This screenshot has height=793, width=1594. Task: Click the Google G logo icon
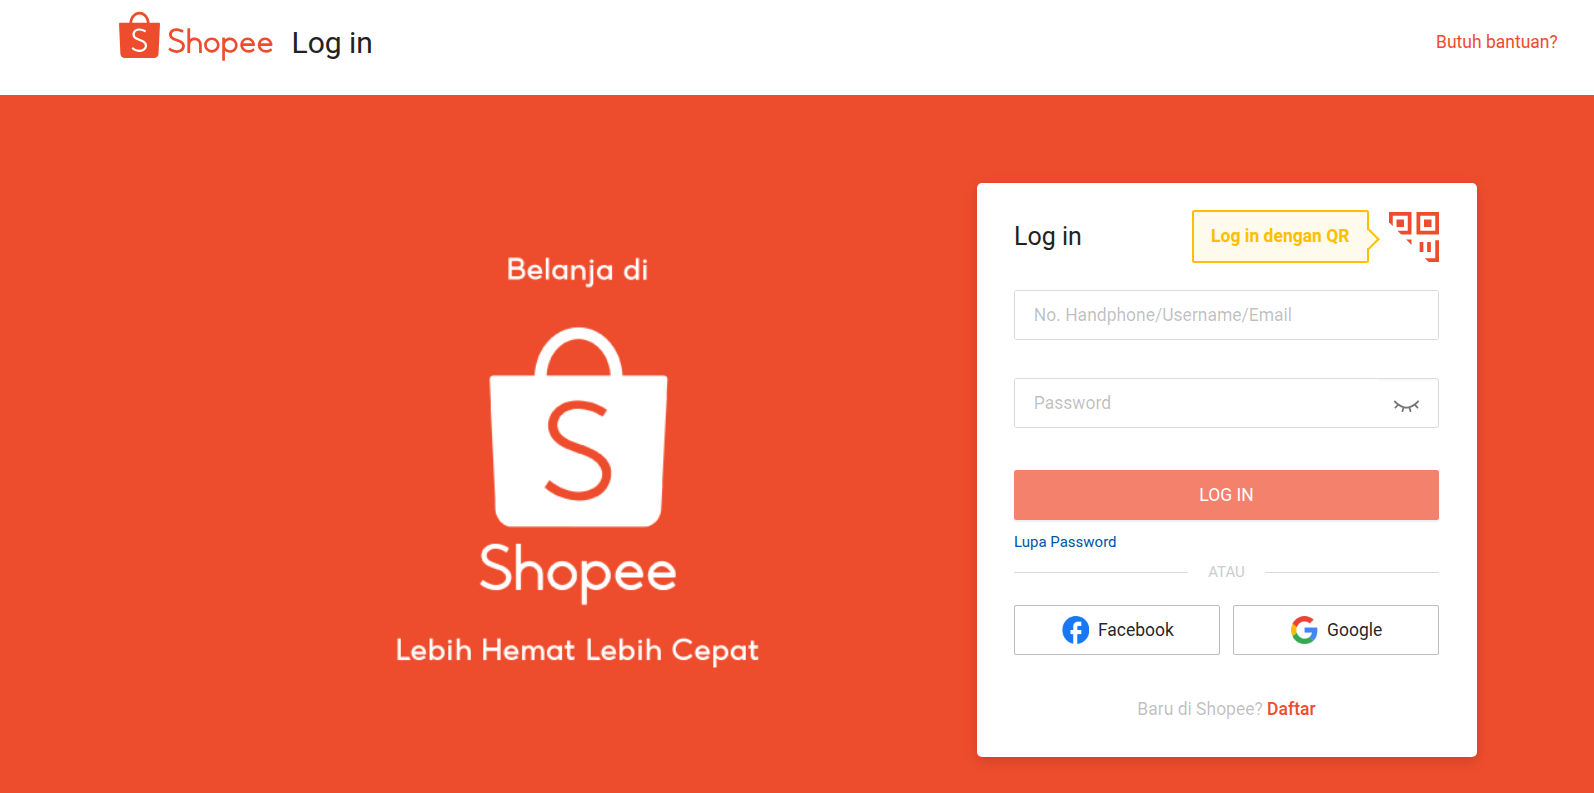(x=1304, y=630)
